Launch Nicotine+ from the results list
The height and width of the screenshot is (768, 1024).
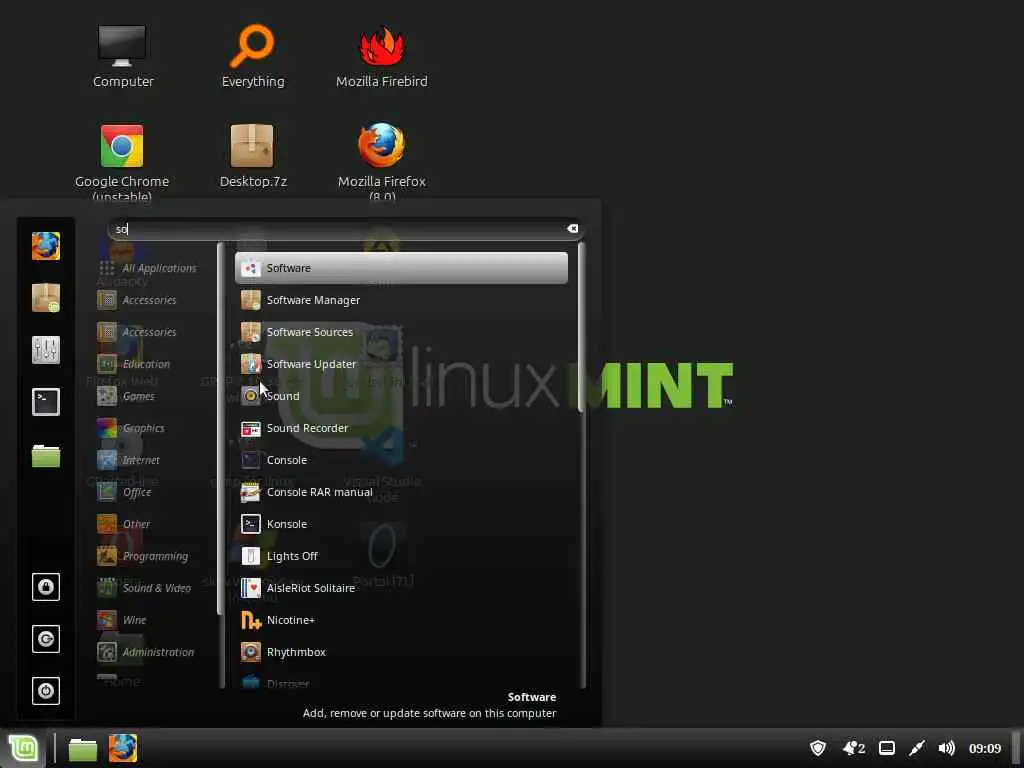(x=401, y=620)
